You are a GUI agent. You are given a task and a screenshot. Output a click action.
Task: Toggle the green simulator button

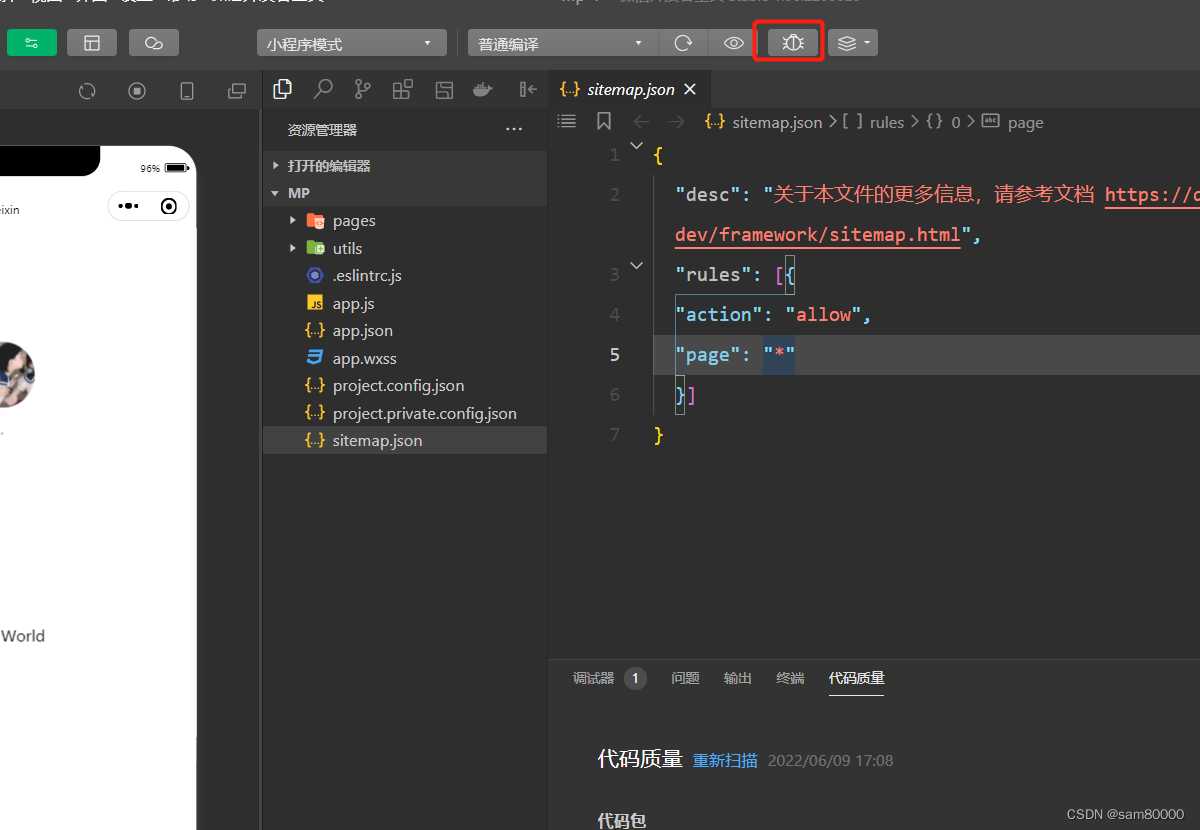(32, 43)
